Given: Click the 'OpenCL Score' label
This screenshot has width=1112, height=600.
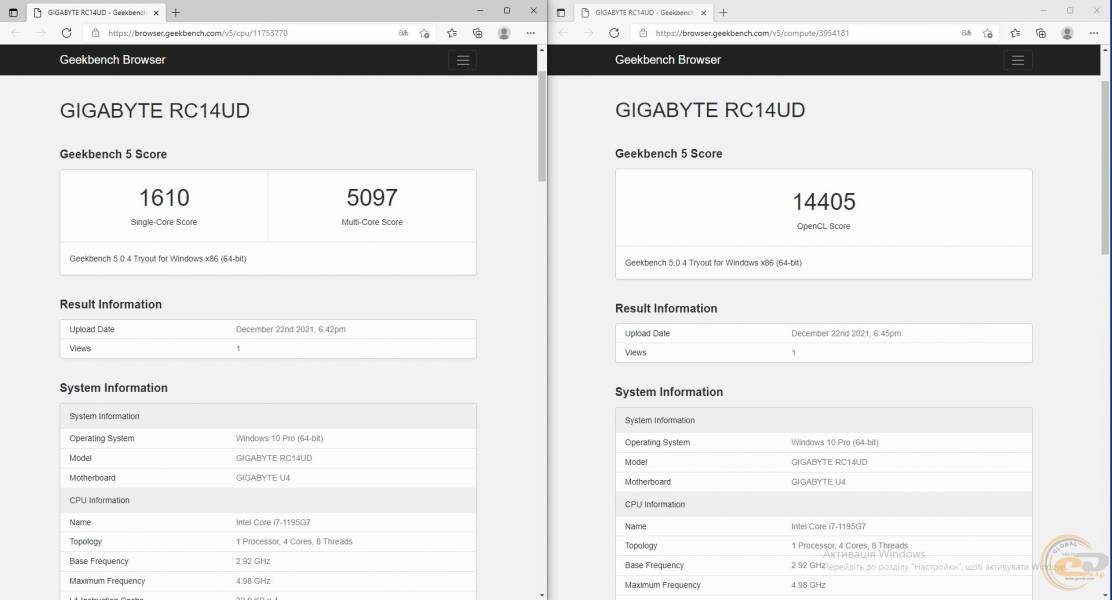Looking at the screenshot, I should click(x=823, y=226).
